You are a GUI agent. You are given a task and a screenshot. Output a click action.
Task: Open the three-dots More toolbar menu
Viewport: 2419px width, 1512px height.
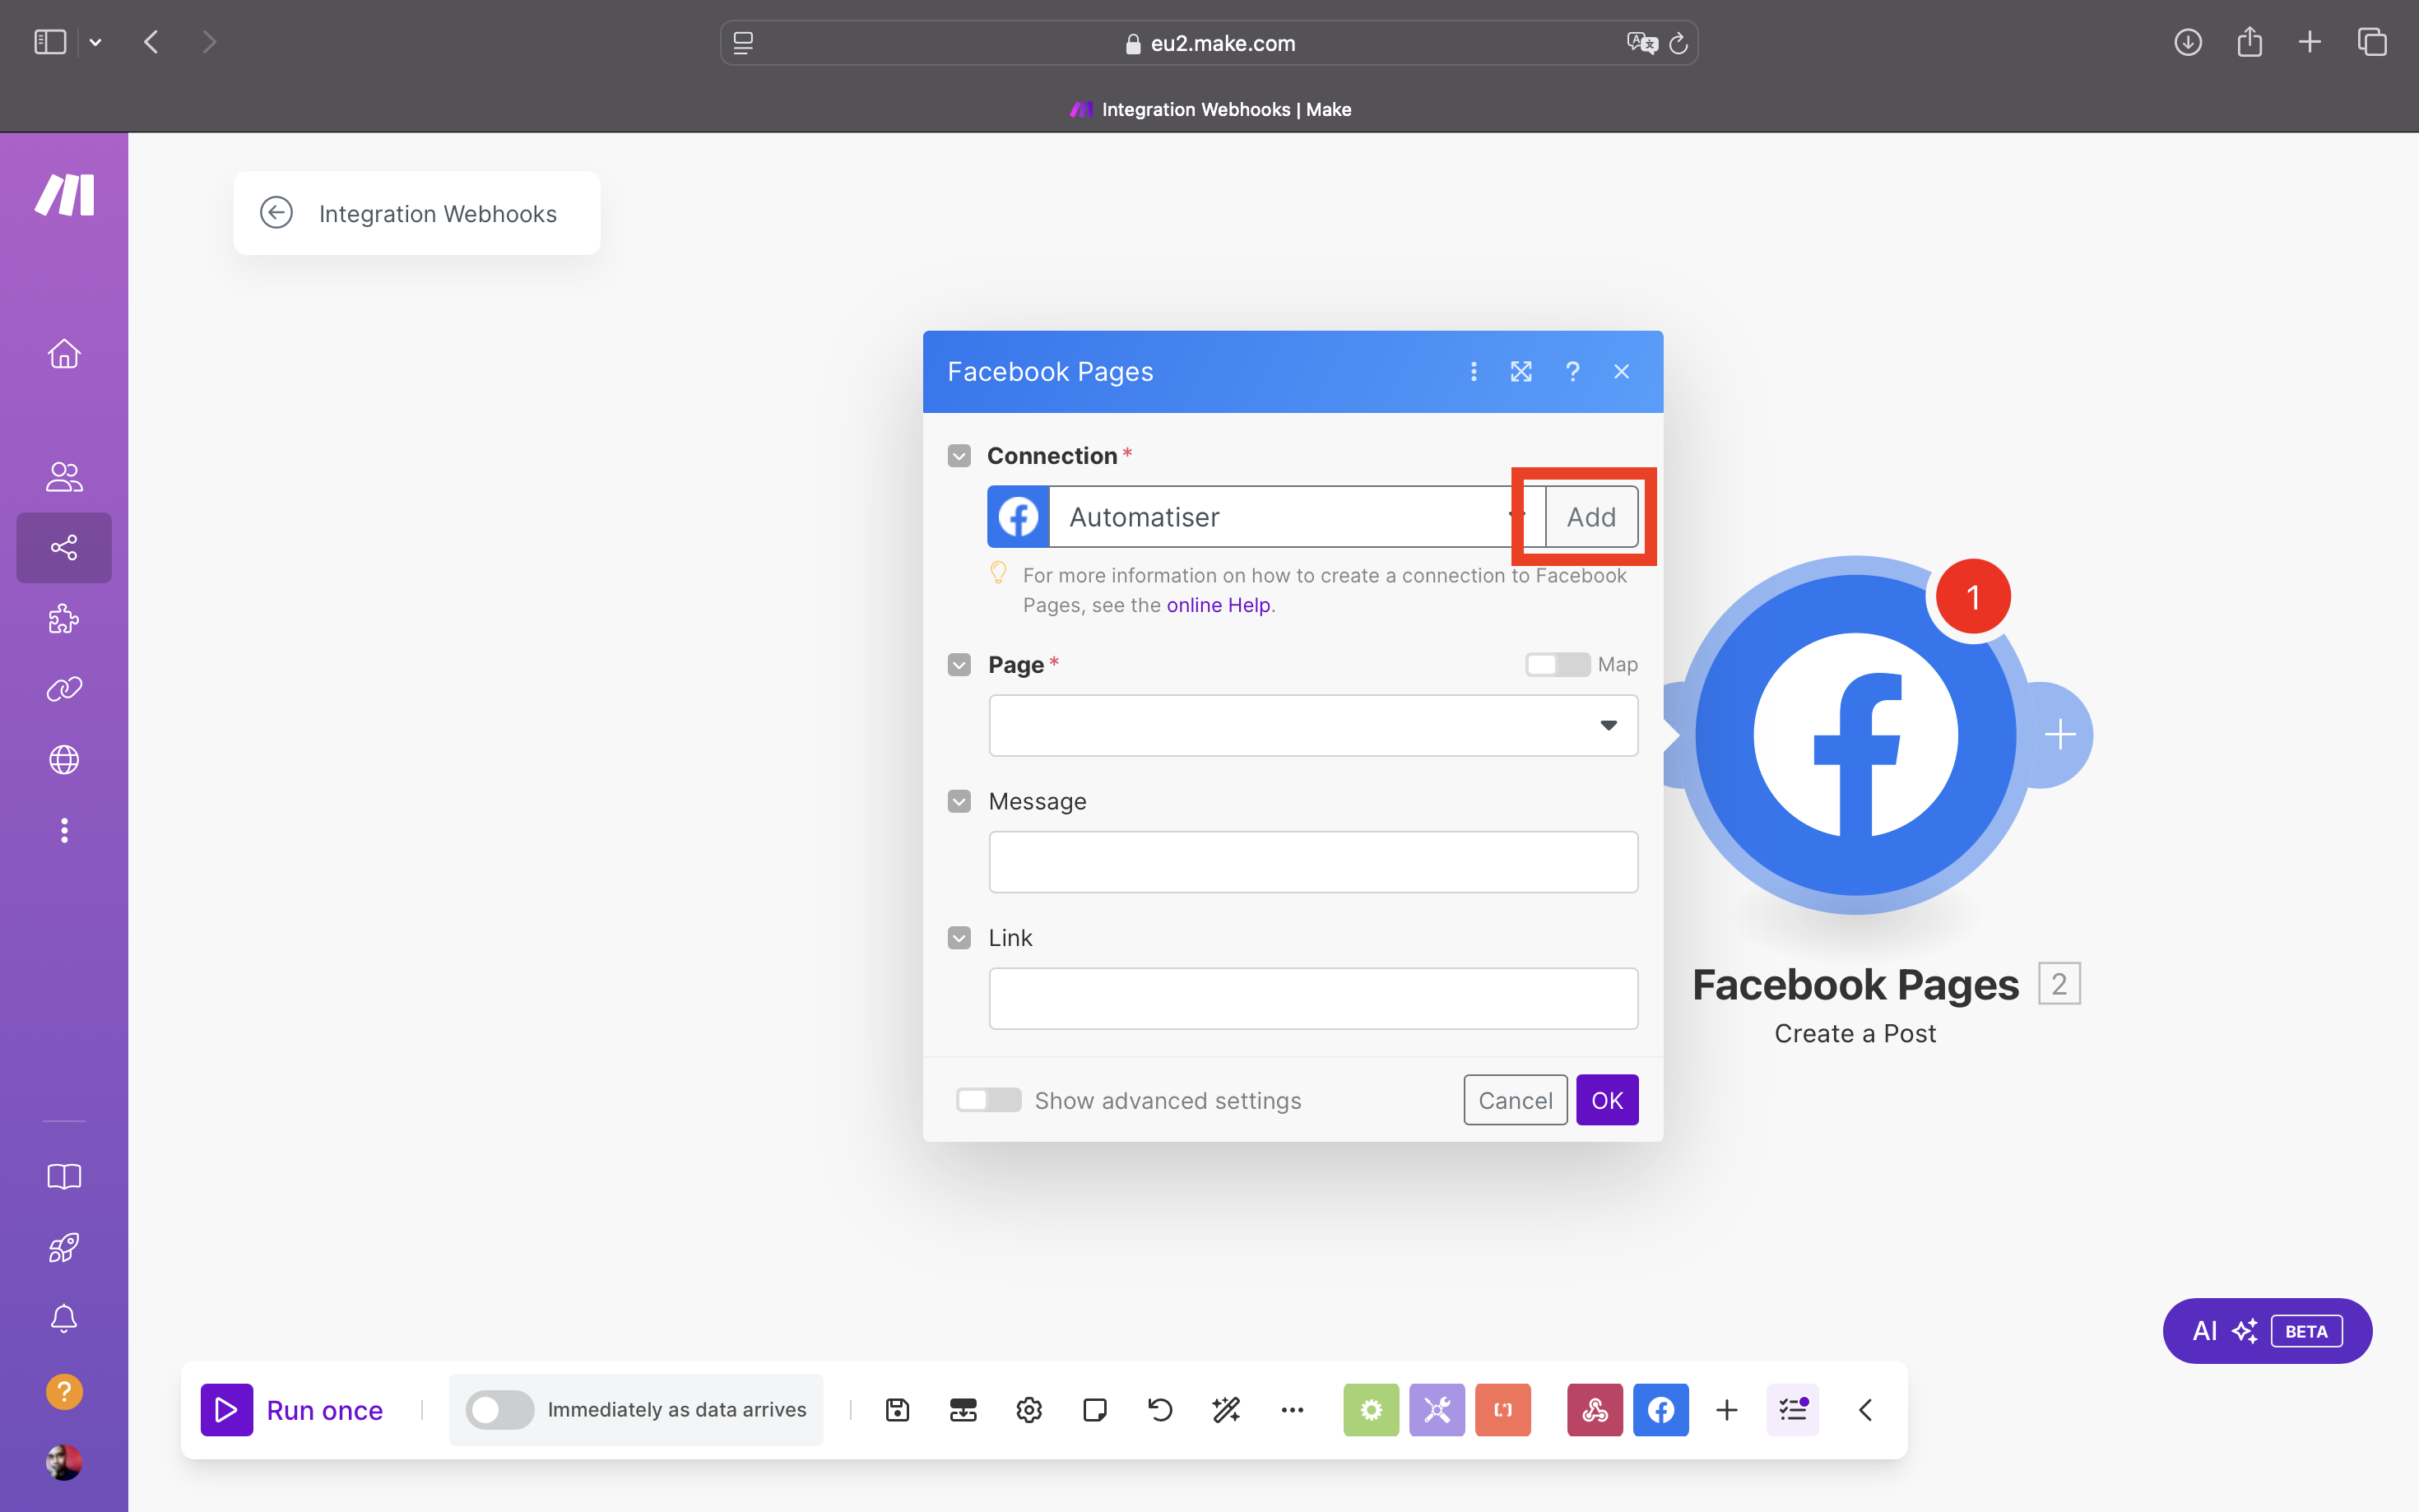point(1292,1410)
